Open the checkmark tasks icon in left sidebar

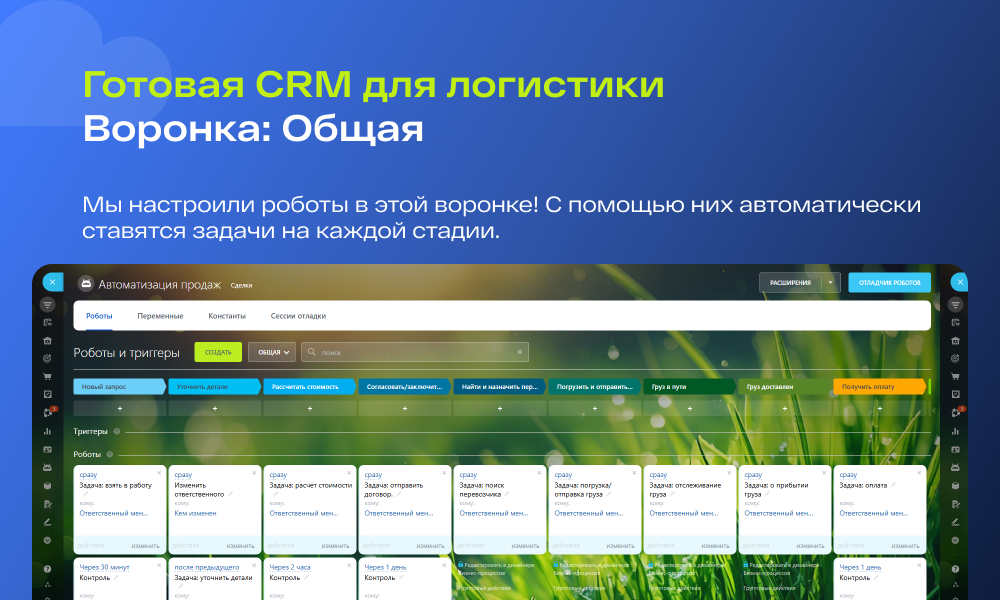(x=47, y=395)
